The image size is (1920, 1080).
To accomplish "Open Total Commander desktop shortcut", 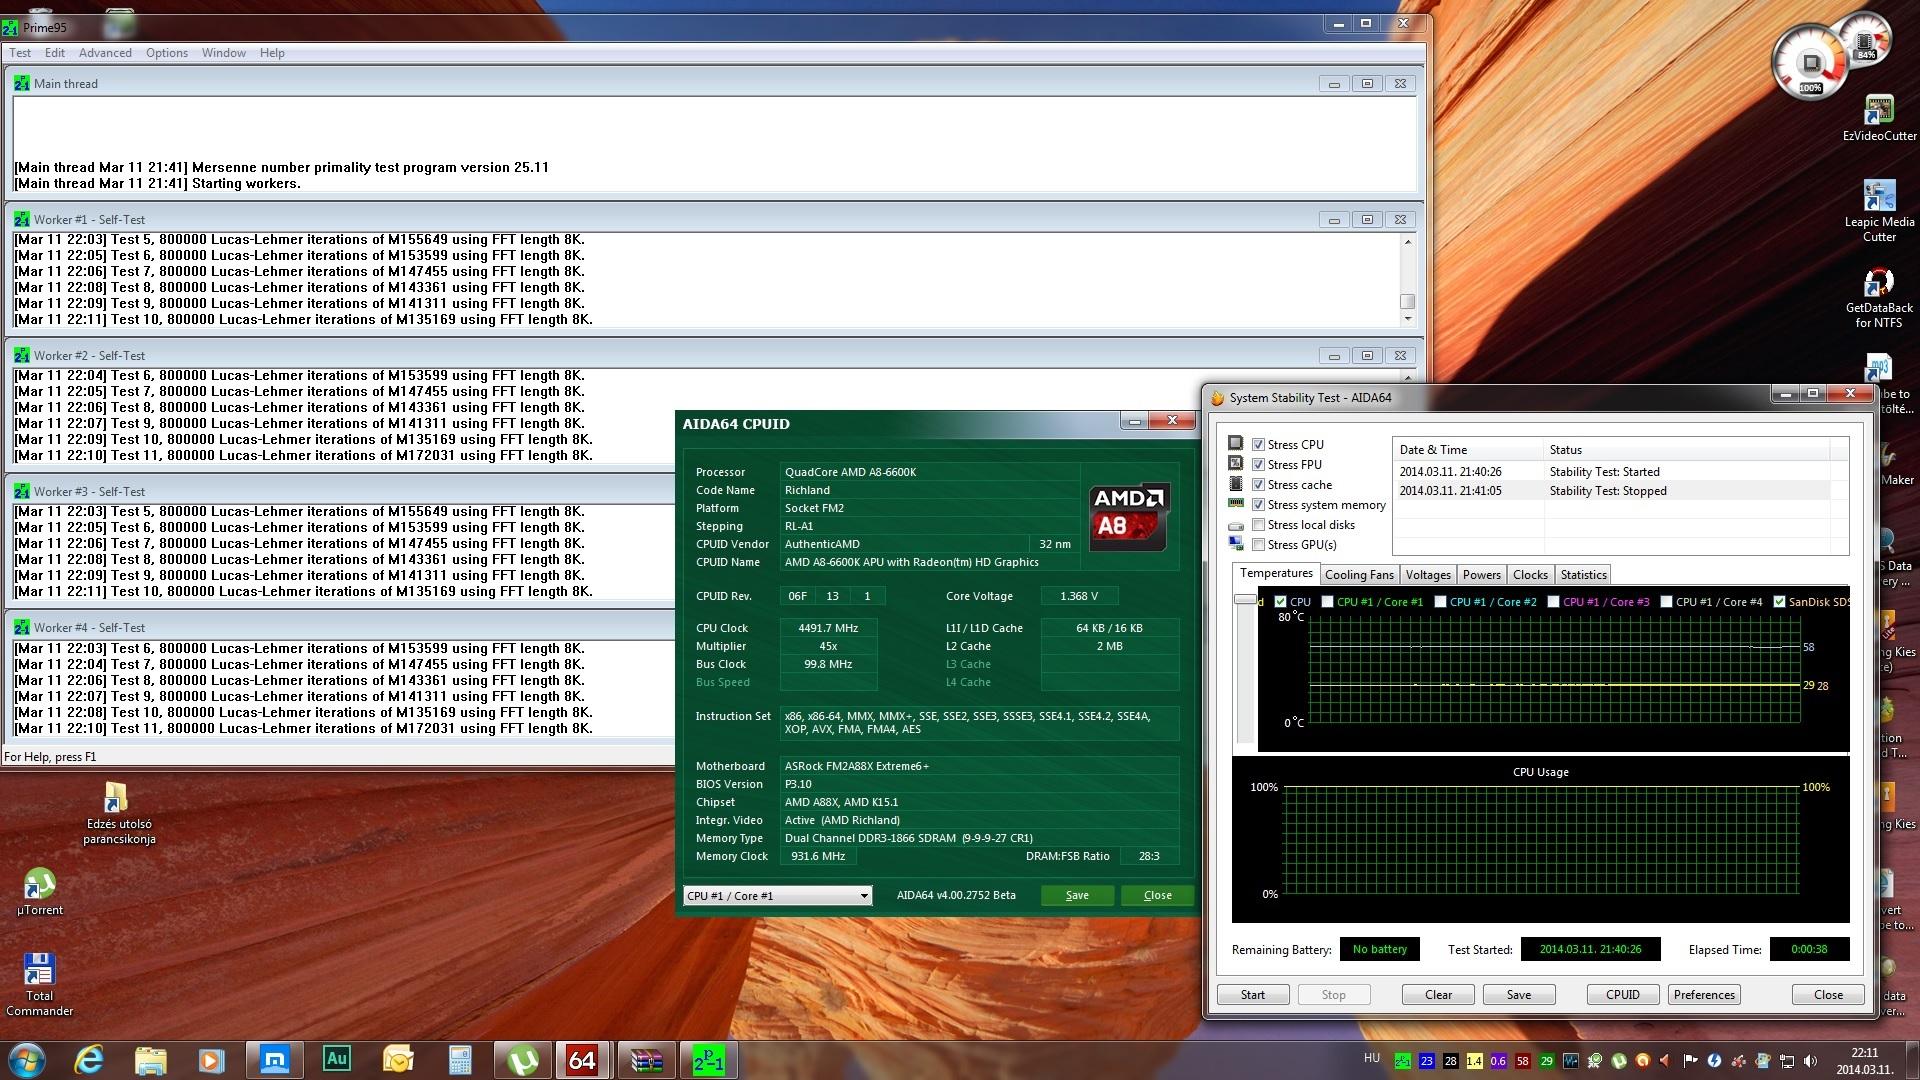I will click(39, 985).
